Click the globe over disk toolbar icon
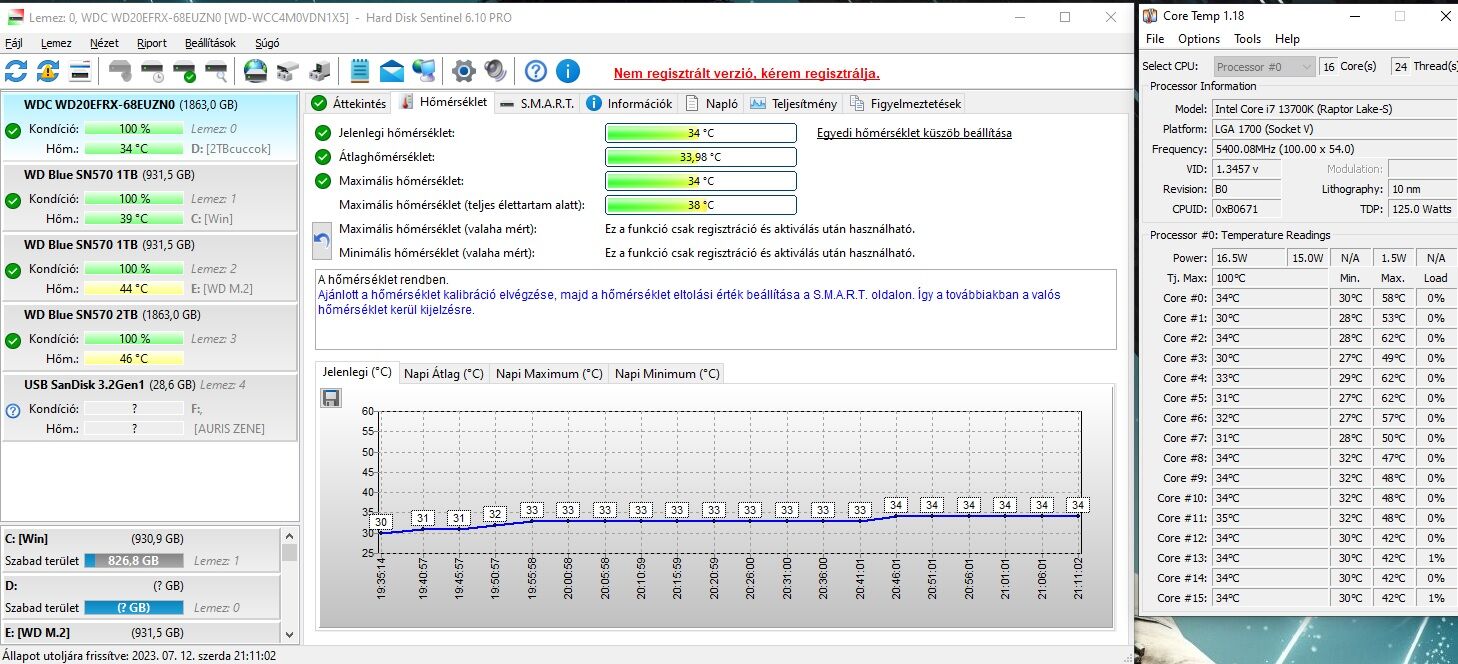The image size is (1458, 664). click(256, 71)
